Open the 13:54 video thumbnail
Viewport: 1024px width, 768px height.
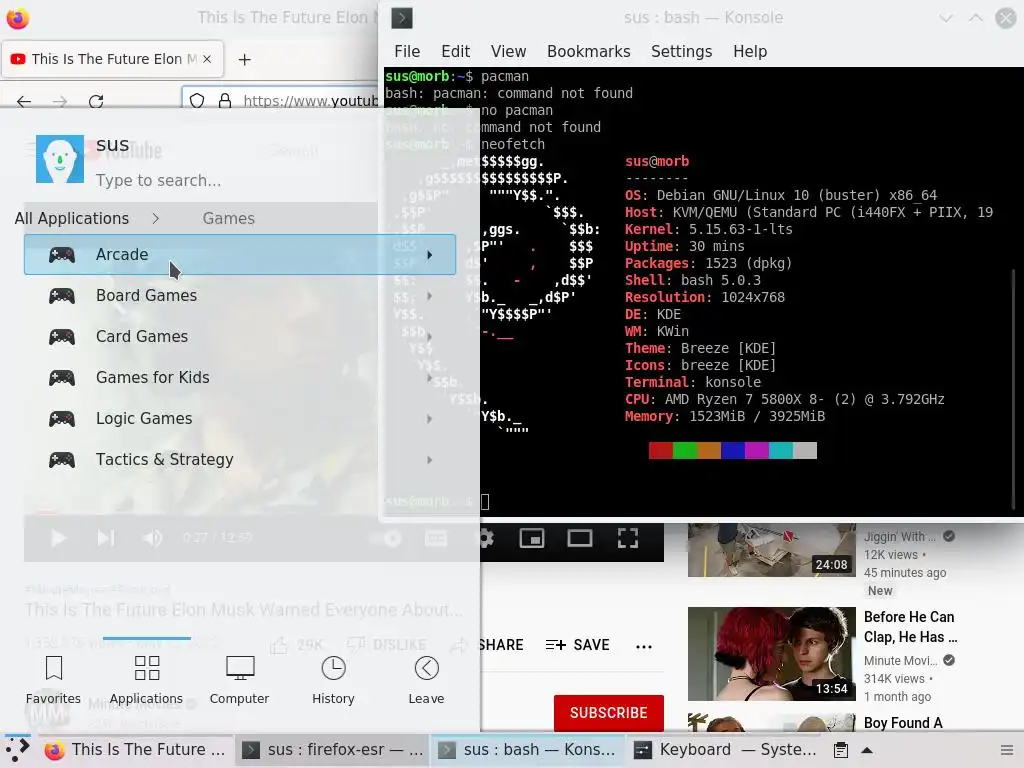point(771,654)
